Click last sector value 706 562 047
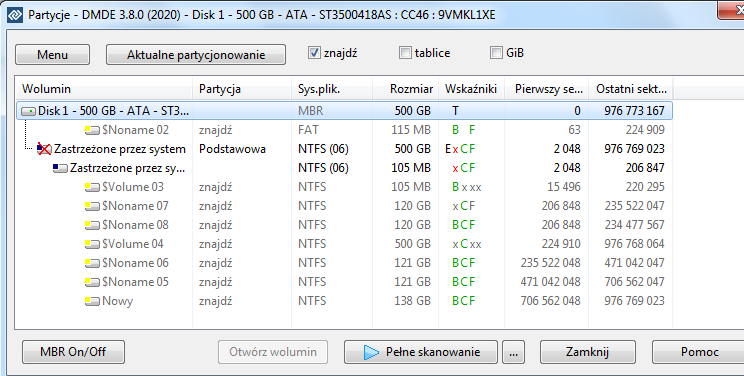Viewport: 744px width, 376px height. click(634, 282)
